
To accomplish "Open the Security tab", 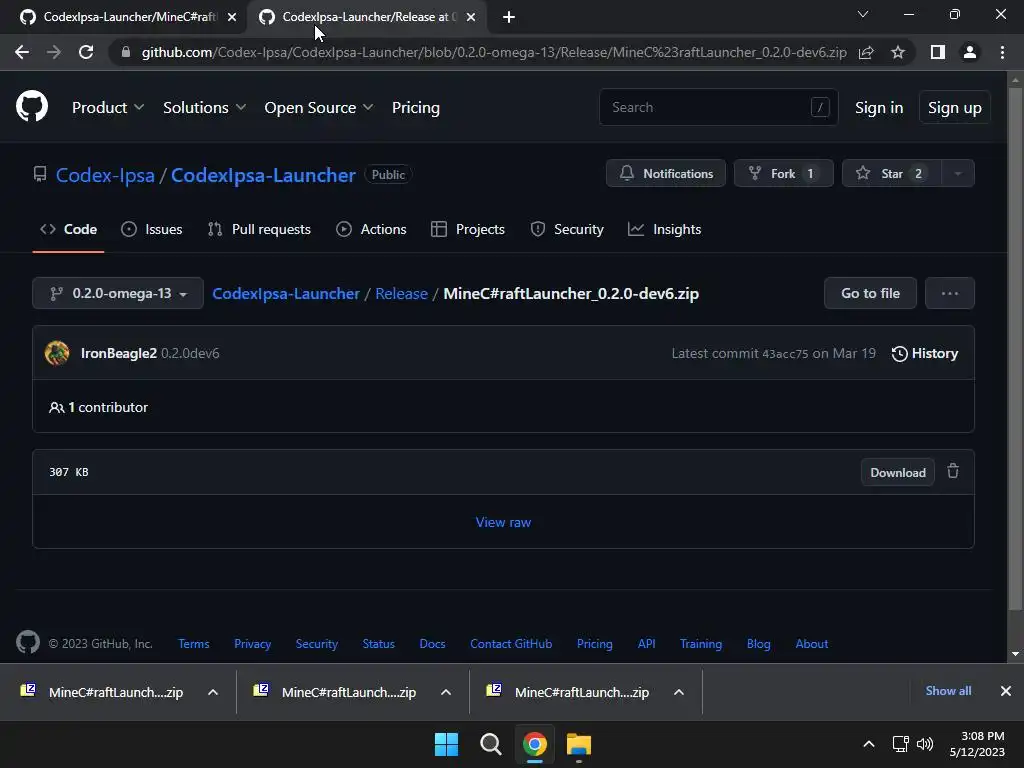I will (567, 229).
